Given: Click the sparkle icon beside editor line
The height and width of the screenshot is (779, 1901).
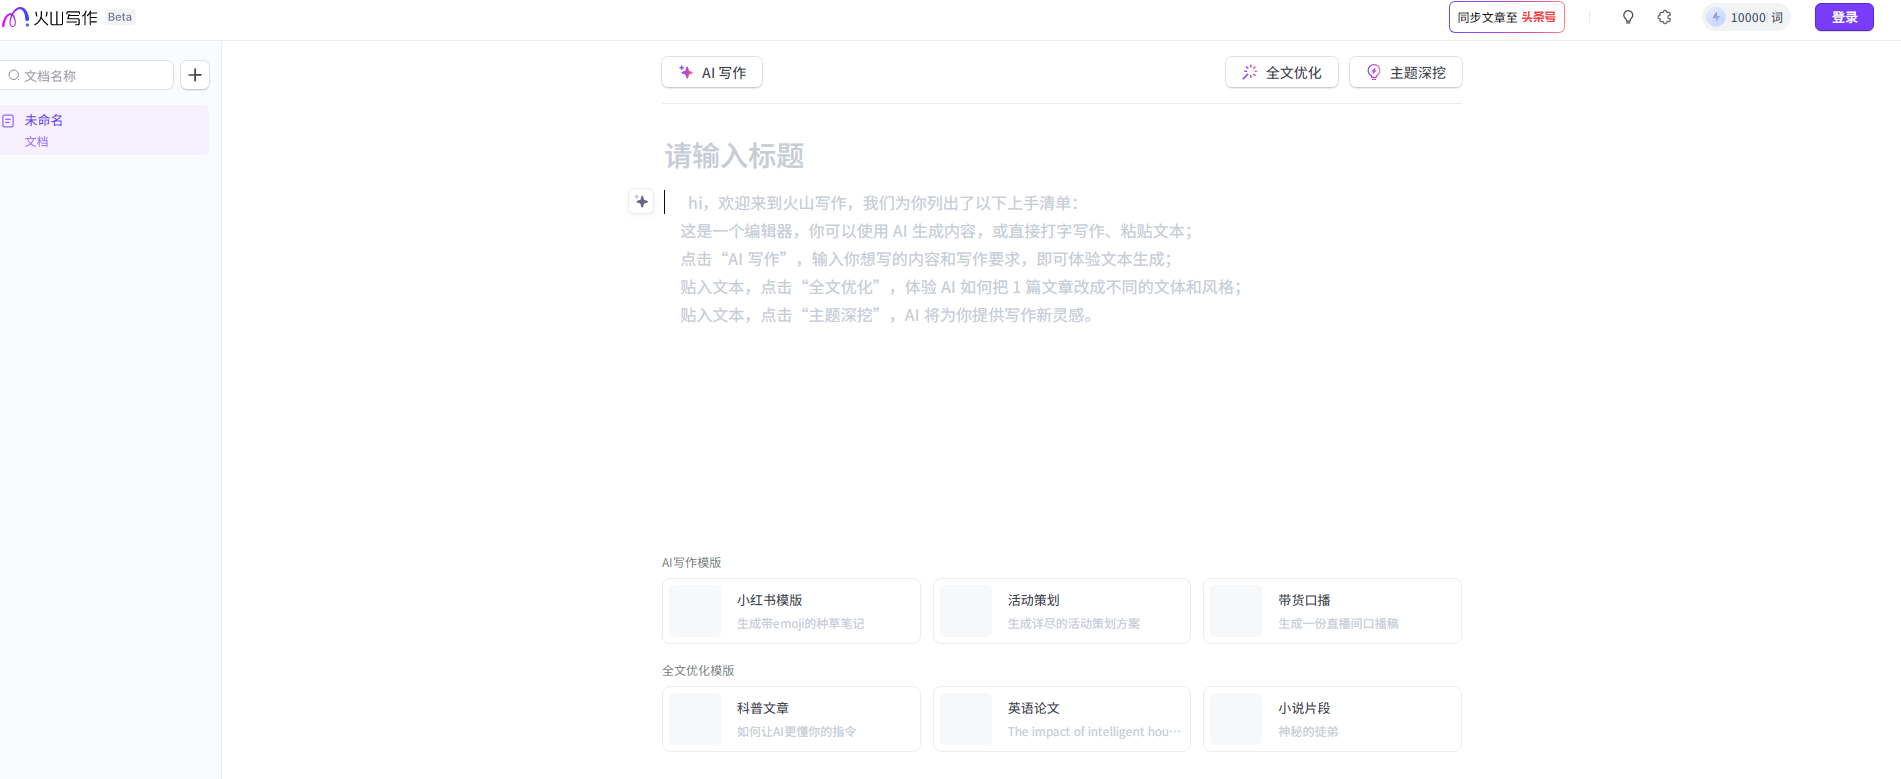Looking at the screenshot, I should click(642, 201).
